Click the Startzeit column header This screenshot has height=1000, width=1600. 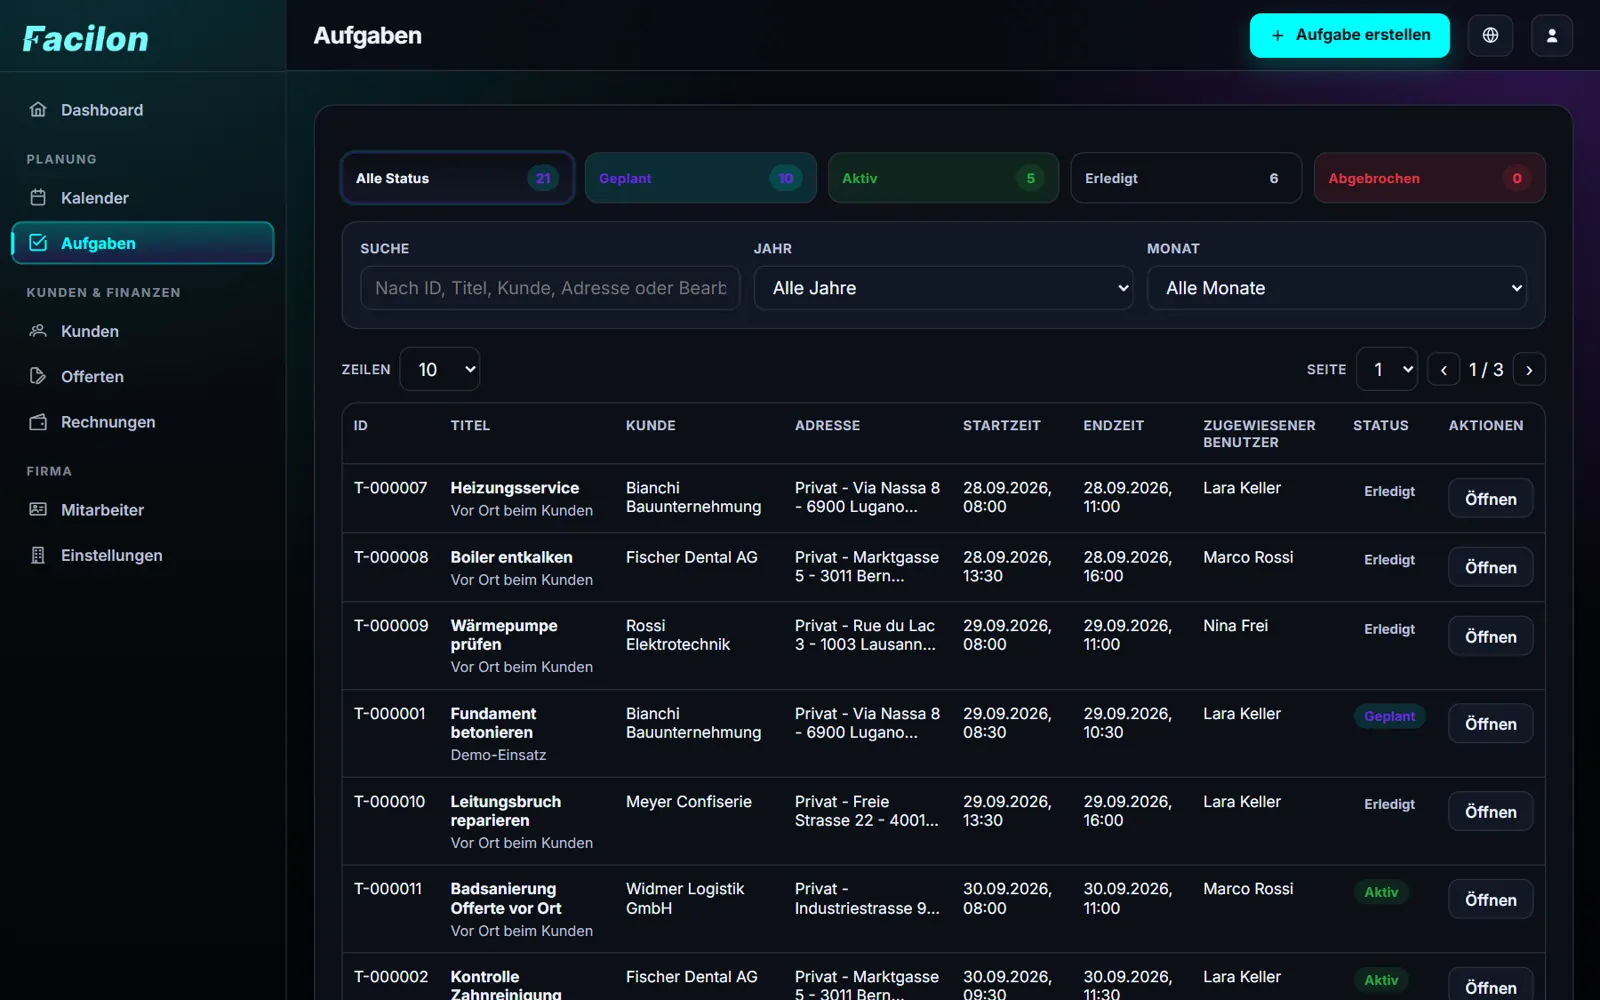pyautogui.click(x=1001, y=425)
